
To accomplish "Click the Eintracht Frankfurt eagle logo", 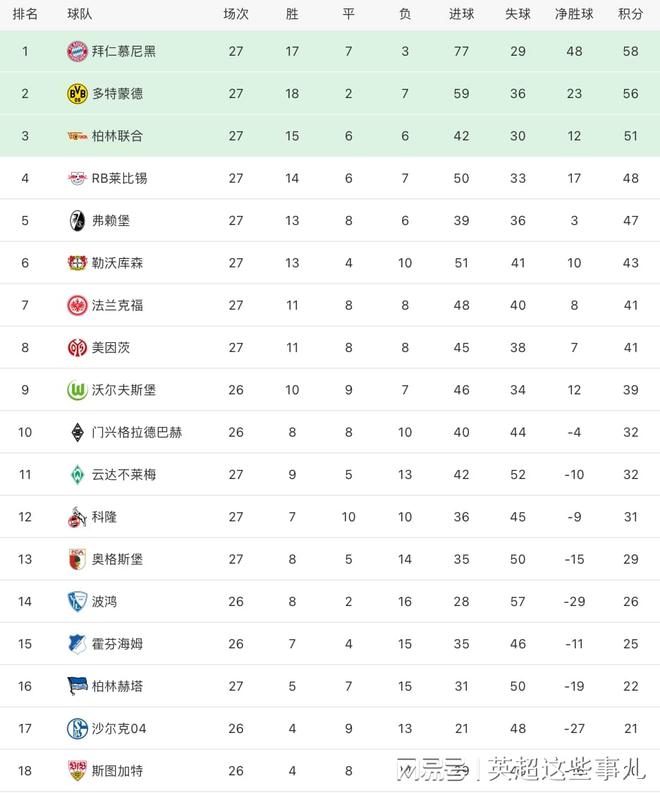I will click(76, 305).
